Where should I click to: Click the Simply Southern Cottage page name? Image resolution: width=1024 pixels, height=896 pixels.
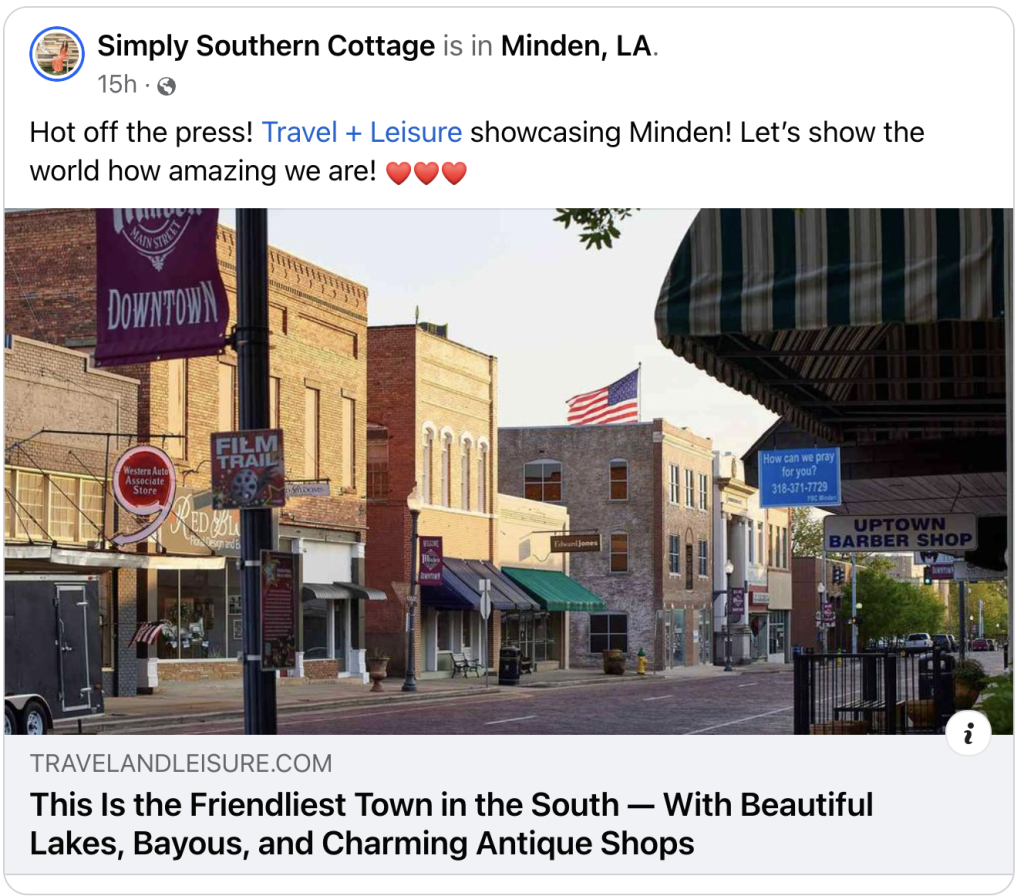click(266, 46)
